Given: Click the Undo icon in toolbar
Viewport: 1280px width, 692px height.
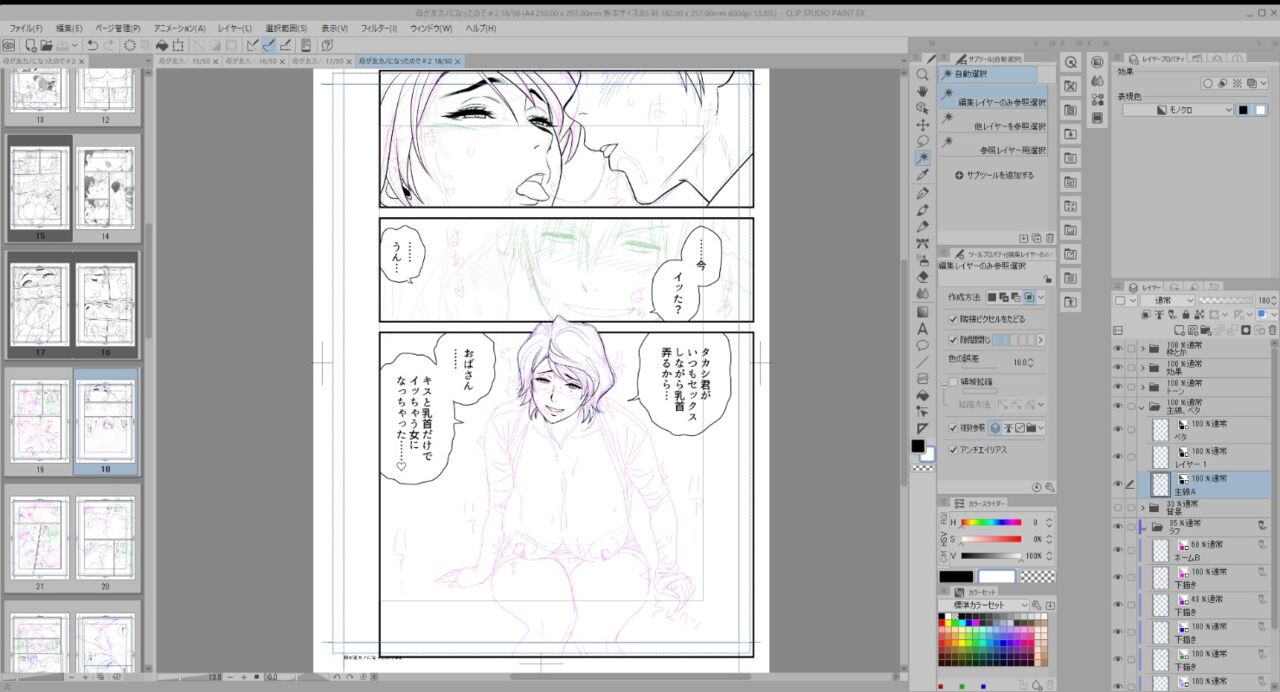Looking at the screenshot, I should click(x=92, y=45).
